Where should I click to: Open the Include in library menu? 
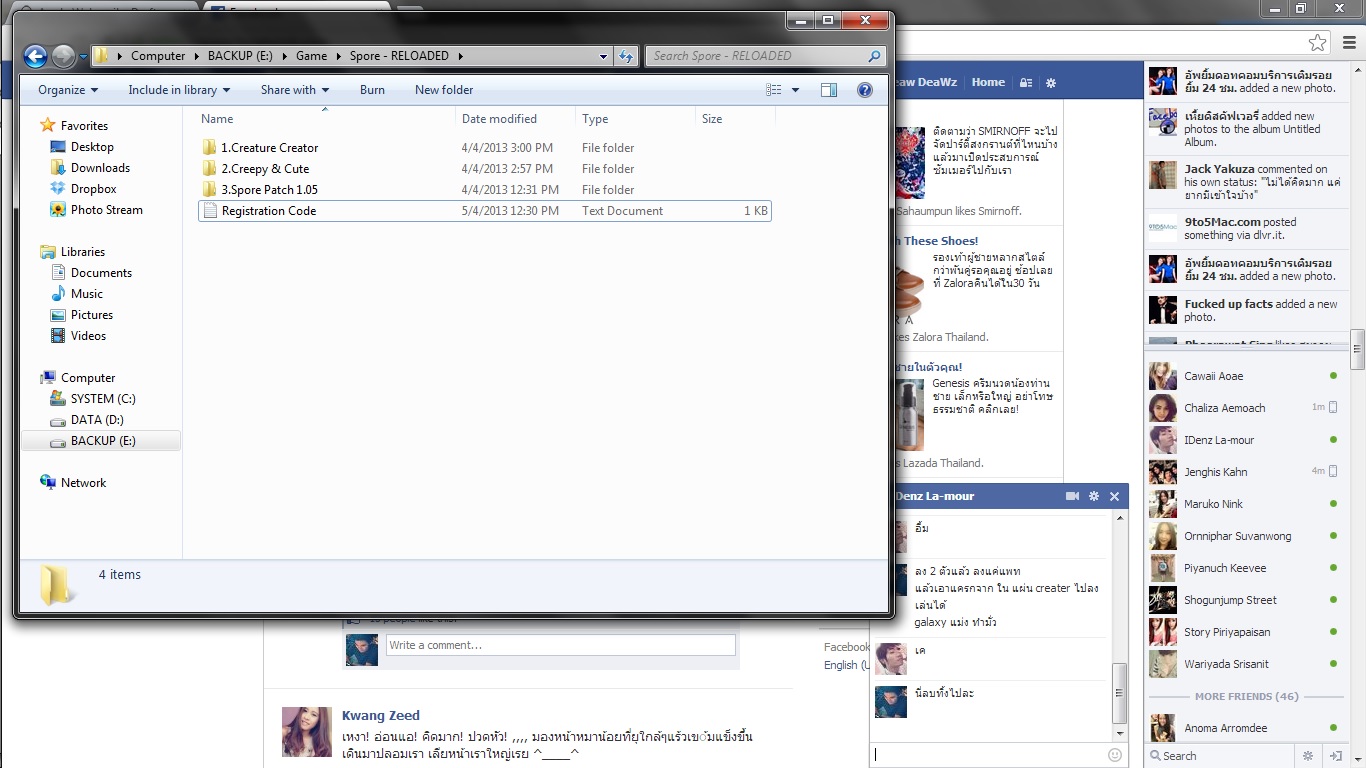(x=179, y=90)
